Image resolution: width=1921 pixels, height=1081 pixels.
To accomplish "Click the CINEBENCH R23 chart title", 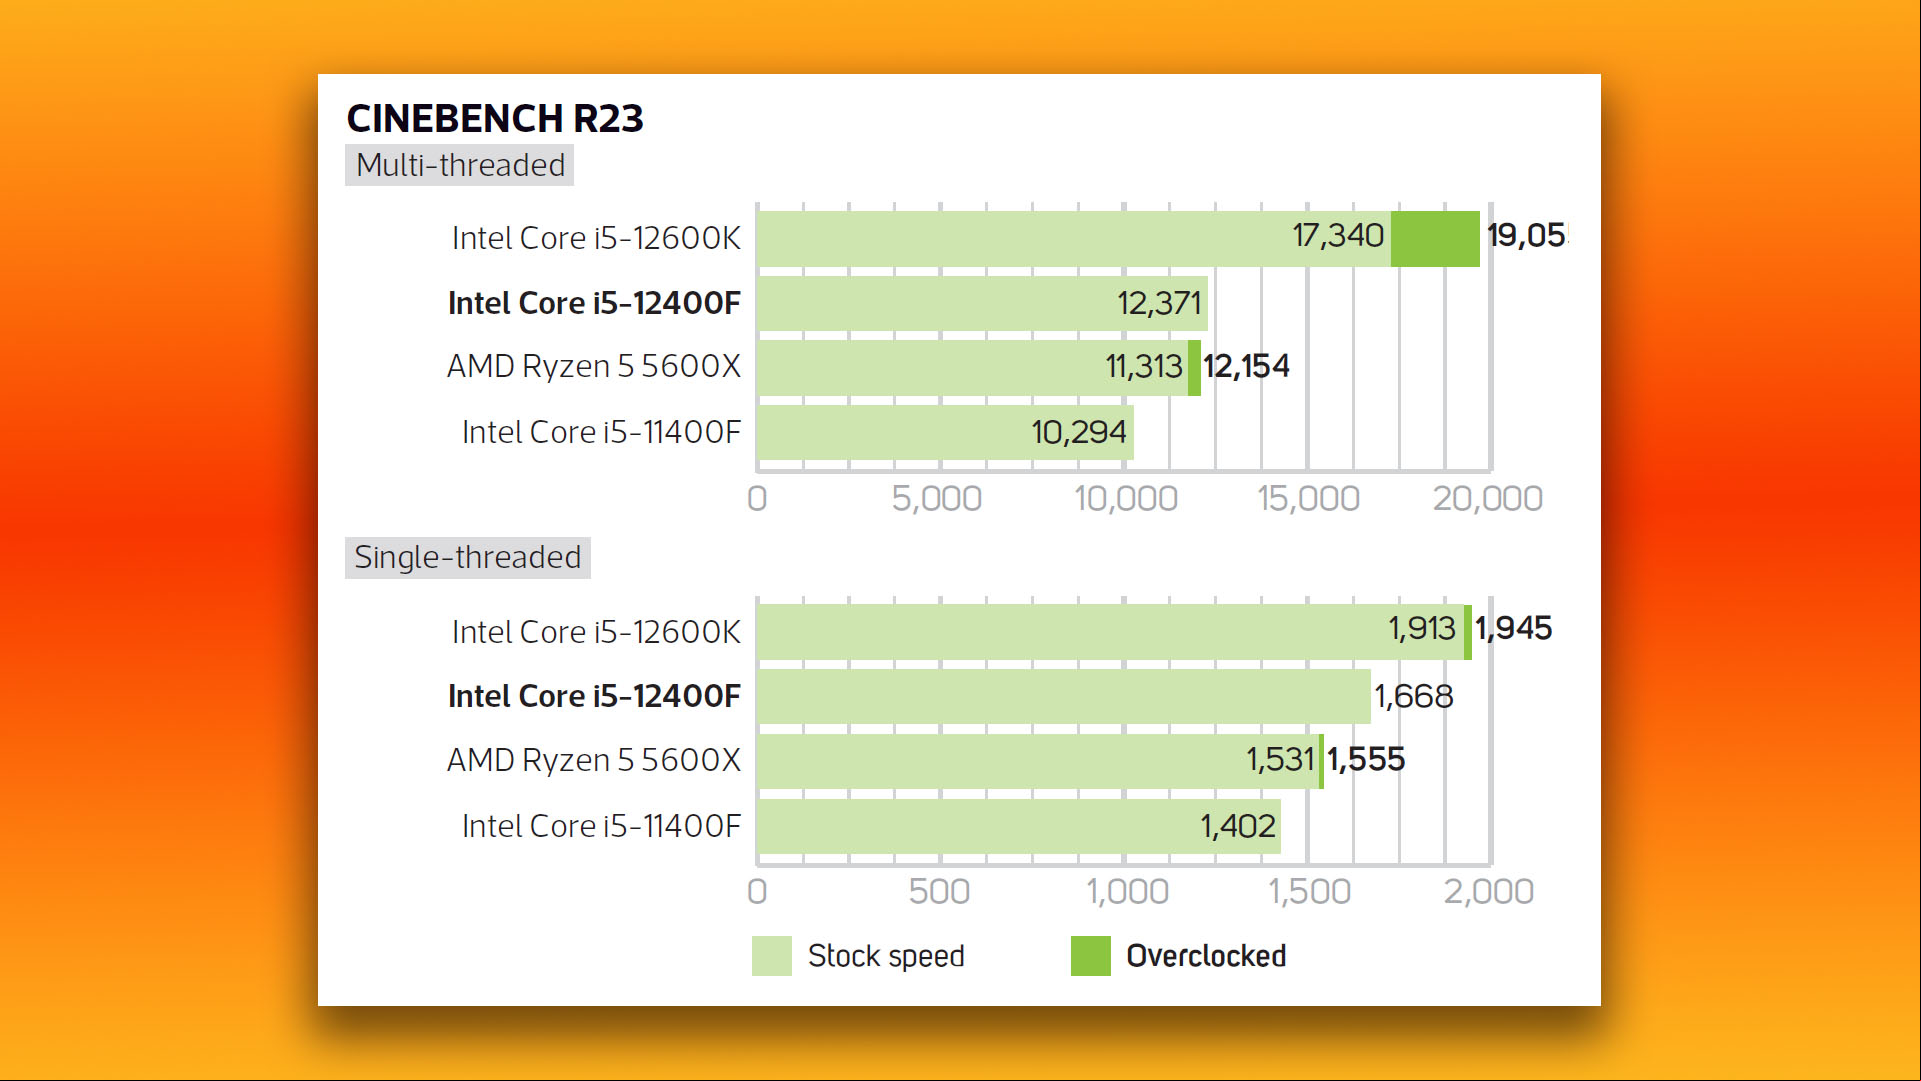I will pos(495,119).
